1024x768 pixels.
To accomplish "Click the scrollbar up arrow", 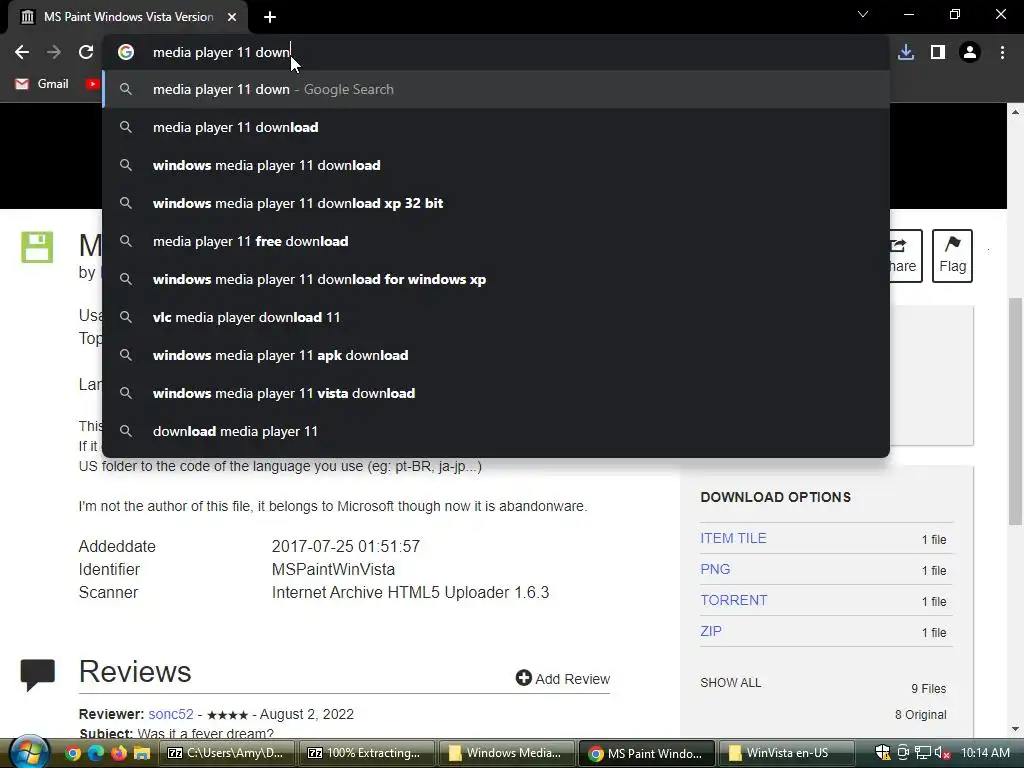I will pyautogui.click(x=1015, y=112).
